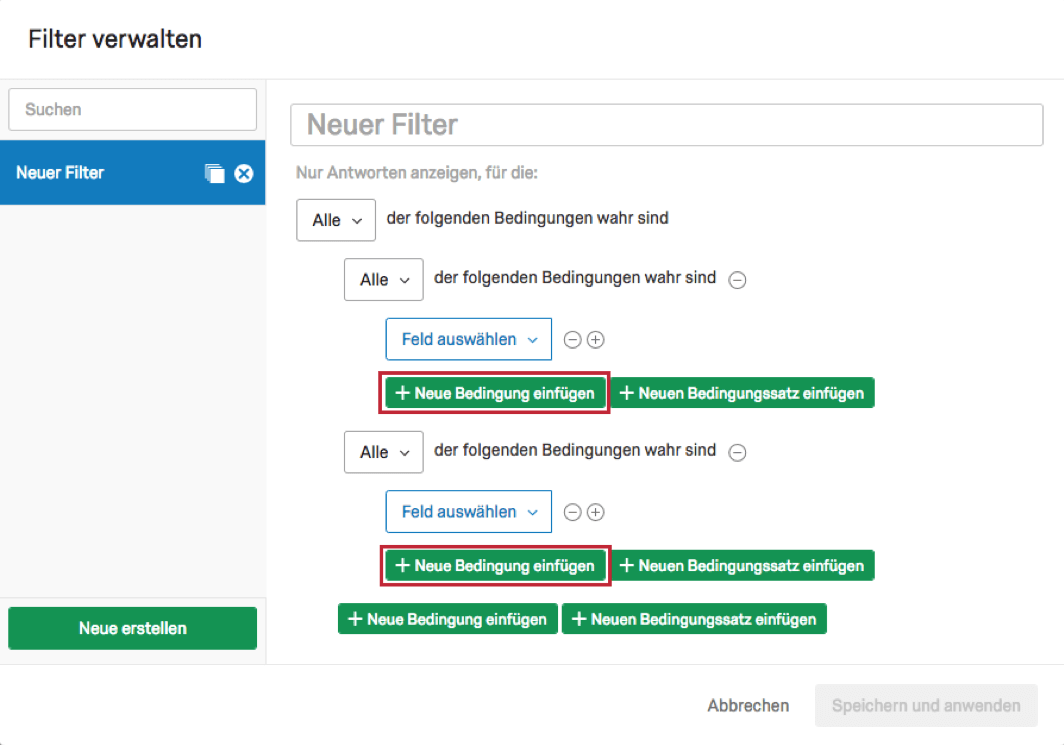Click the Neuer Filter name input field
The width and height of the screenshot is (1064, 745).
pyautogui.click(x=666, y=125)
